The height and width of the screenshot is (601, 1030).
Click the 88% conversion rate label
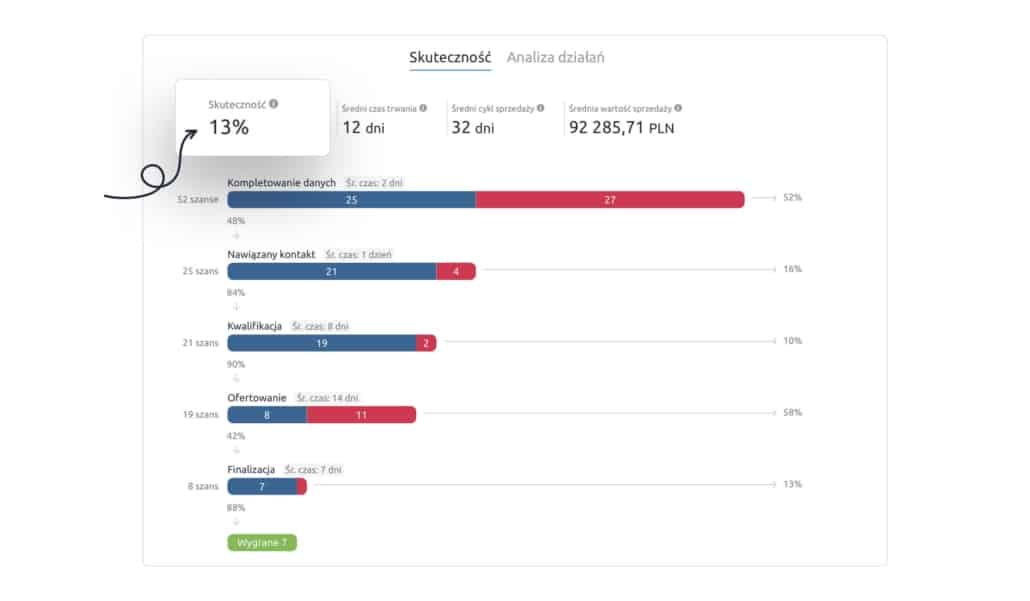[236, 508]
